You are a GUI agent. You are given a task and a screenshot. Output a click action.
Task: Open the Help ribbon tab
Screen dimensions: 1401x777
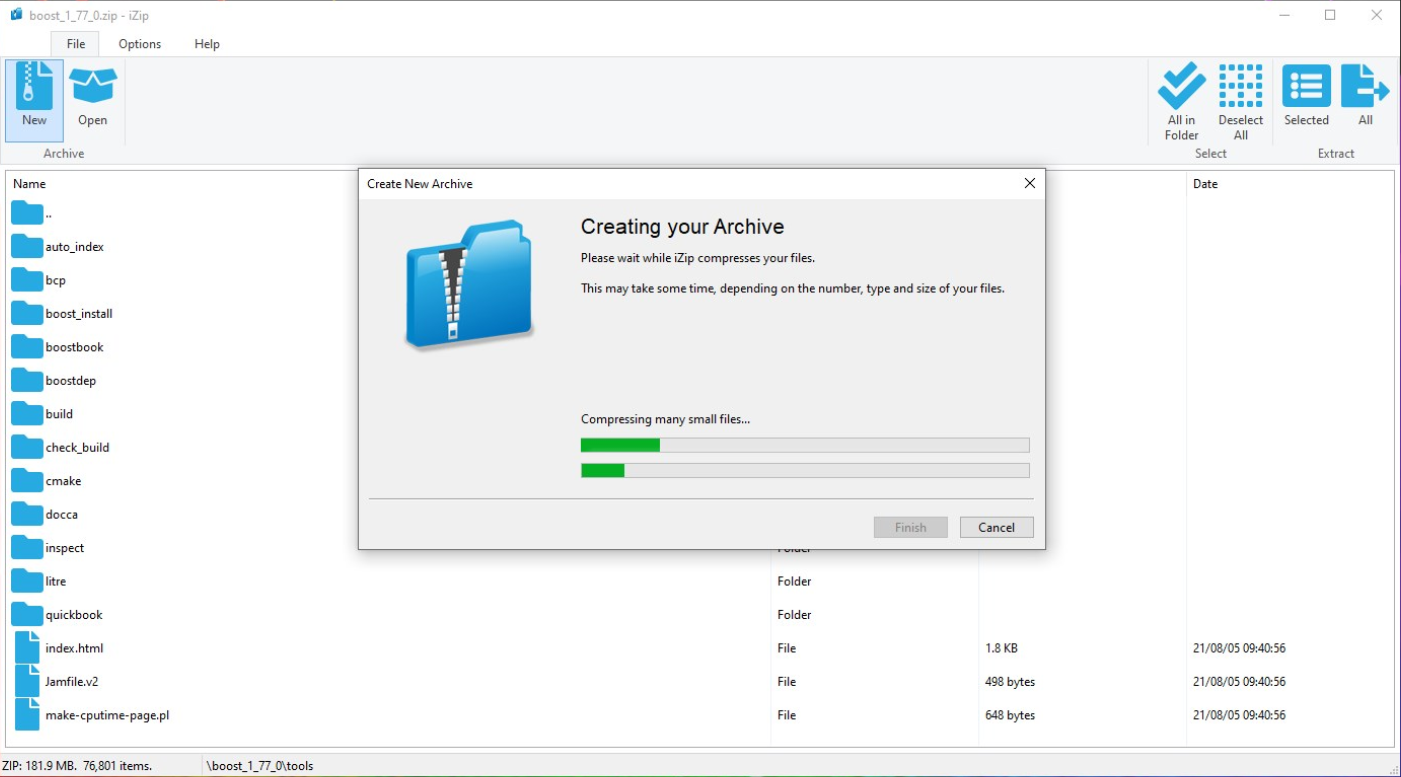(207, 44)
